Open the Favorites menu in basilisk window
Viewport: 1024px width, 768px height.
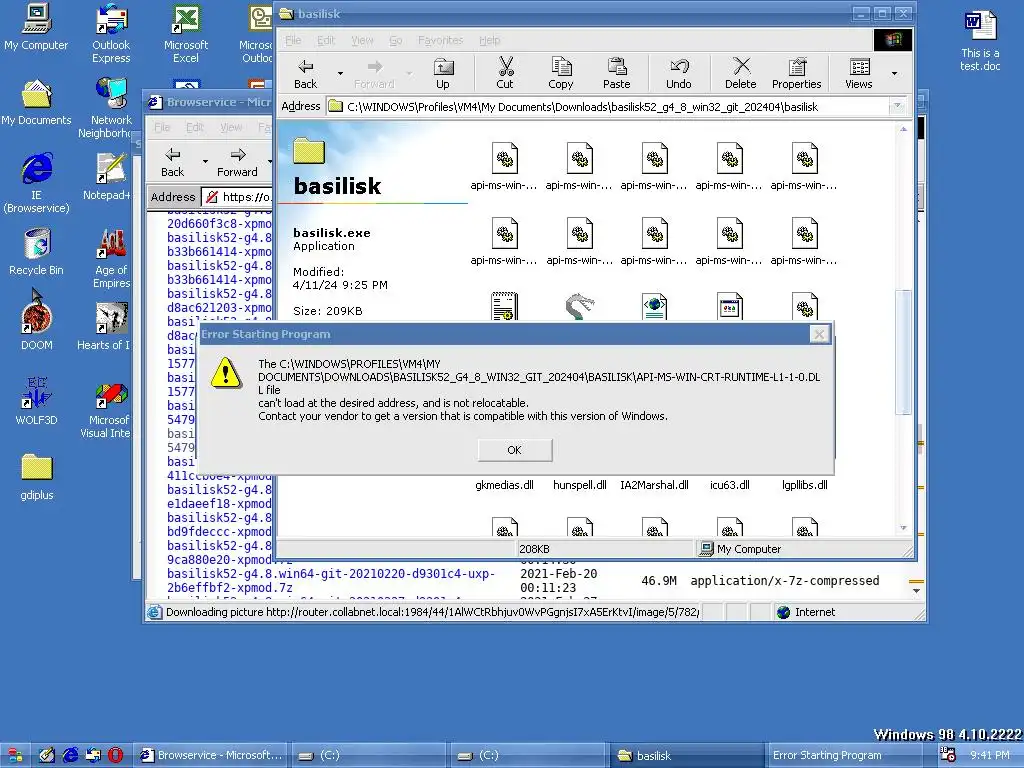[440, 40]
